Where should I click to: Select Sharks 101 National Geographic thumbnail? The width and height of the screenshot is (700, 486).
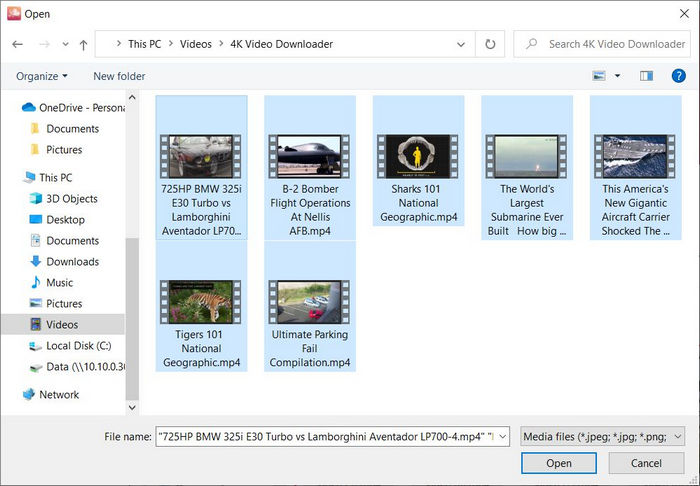[418, 156]
